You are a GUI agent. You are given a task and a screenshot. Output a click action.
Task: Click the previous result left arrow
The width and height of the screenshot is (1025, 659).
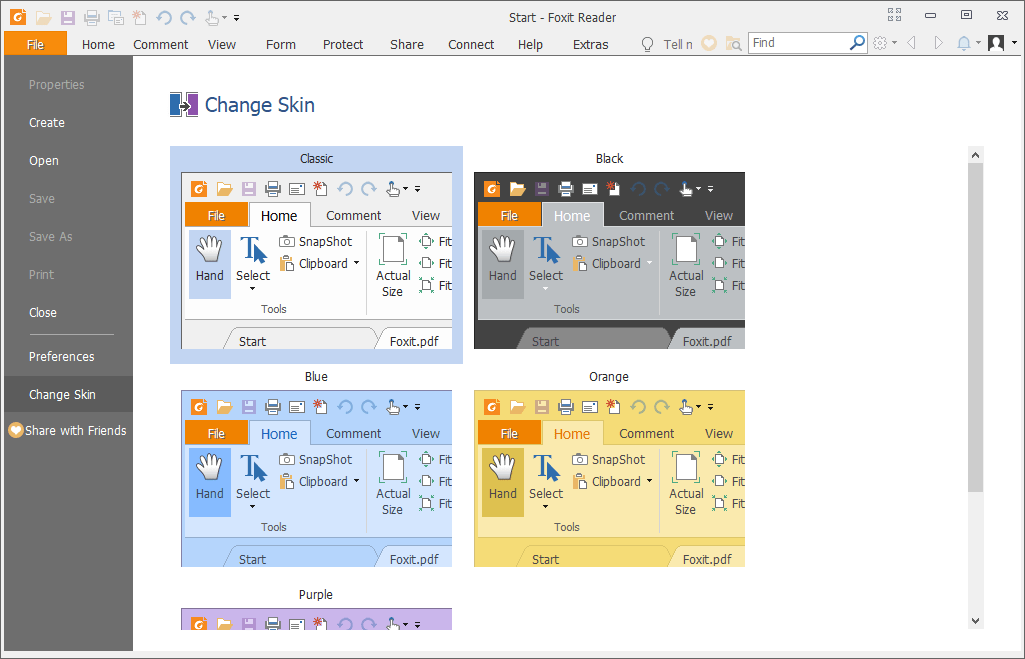click(911, 43)
